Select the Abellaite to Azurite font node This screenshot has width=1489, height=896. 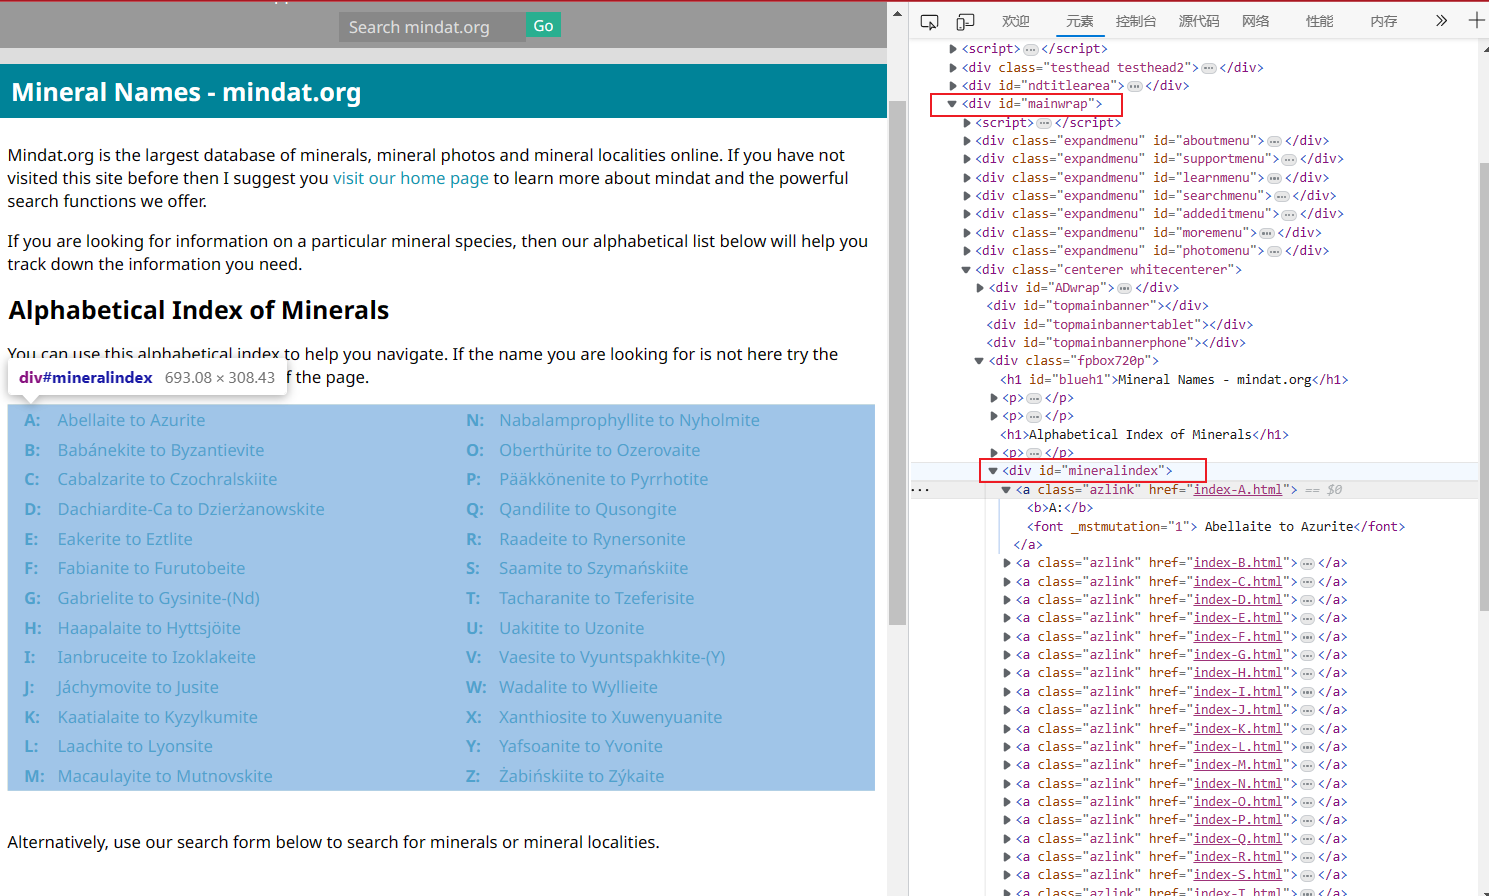1216,527
